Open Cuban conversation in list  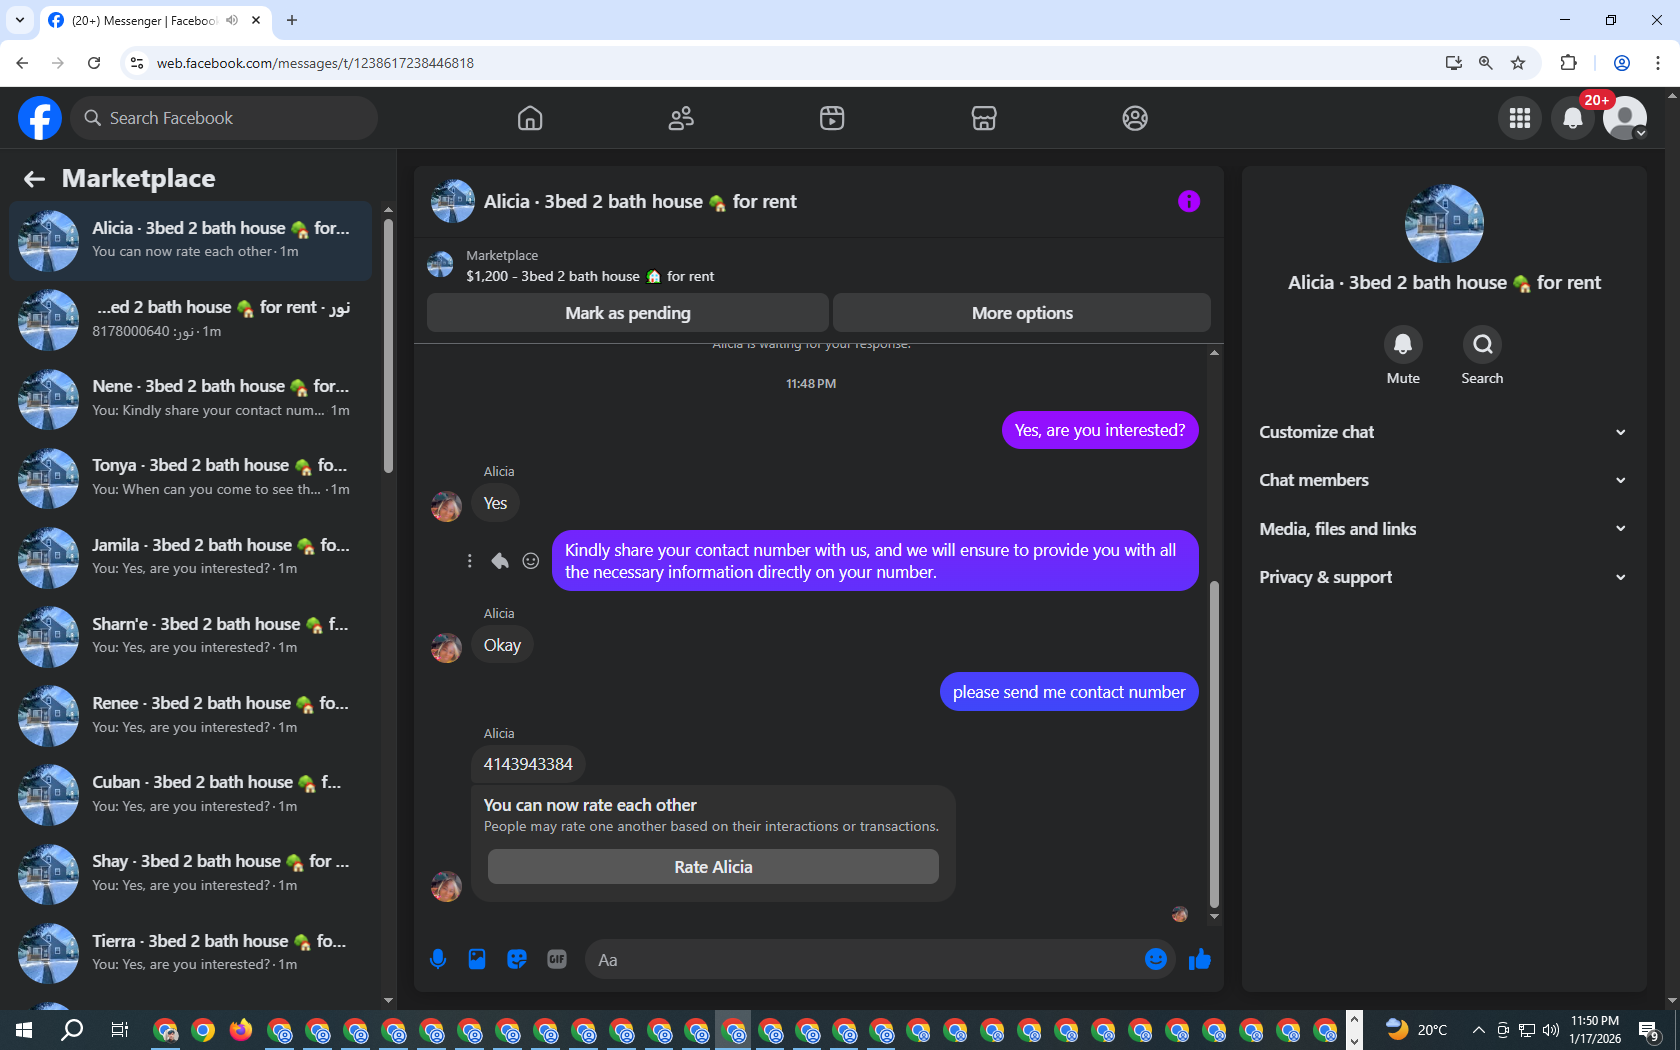point(191,795)
